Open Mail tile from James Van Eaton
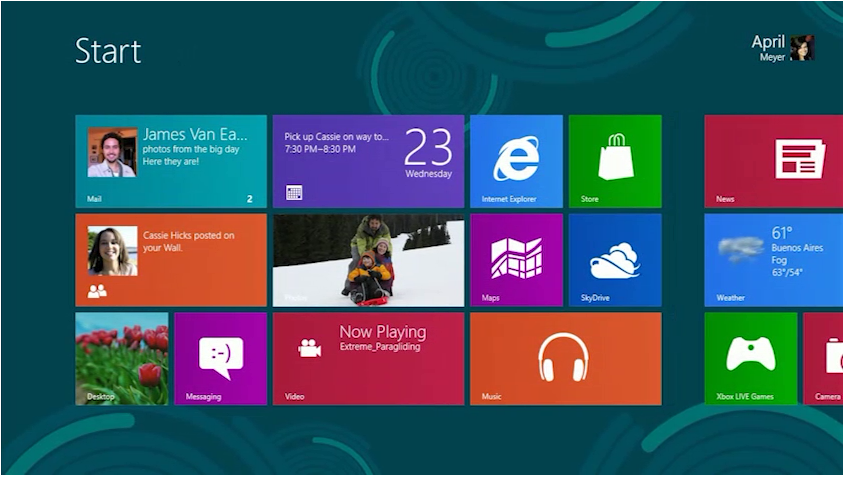Screen dimensions: 844x477 [170, 160]
